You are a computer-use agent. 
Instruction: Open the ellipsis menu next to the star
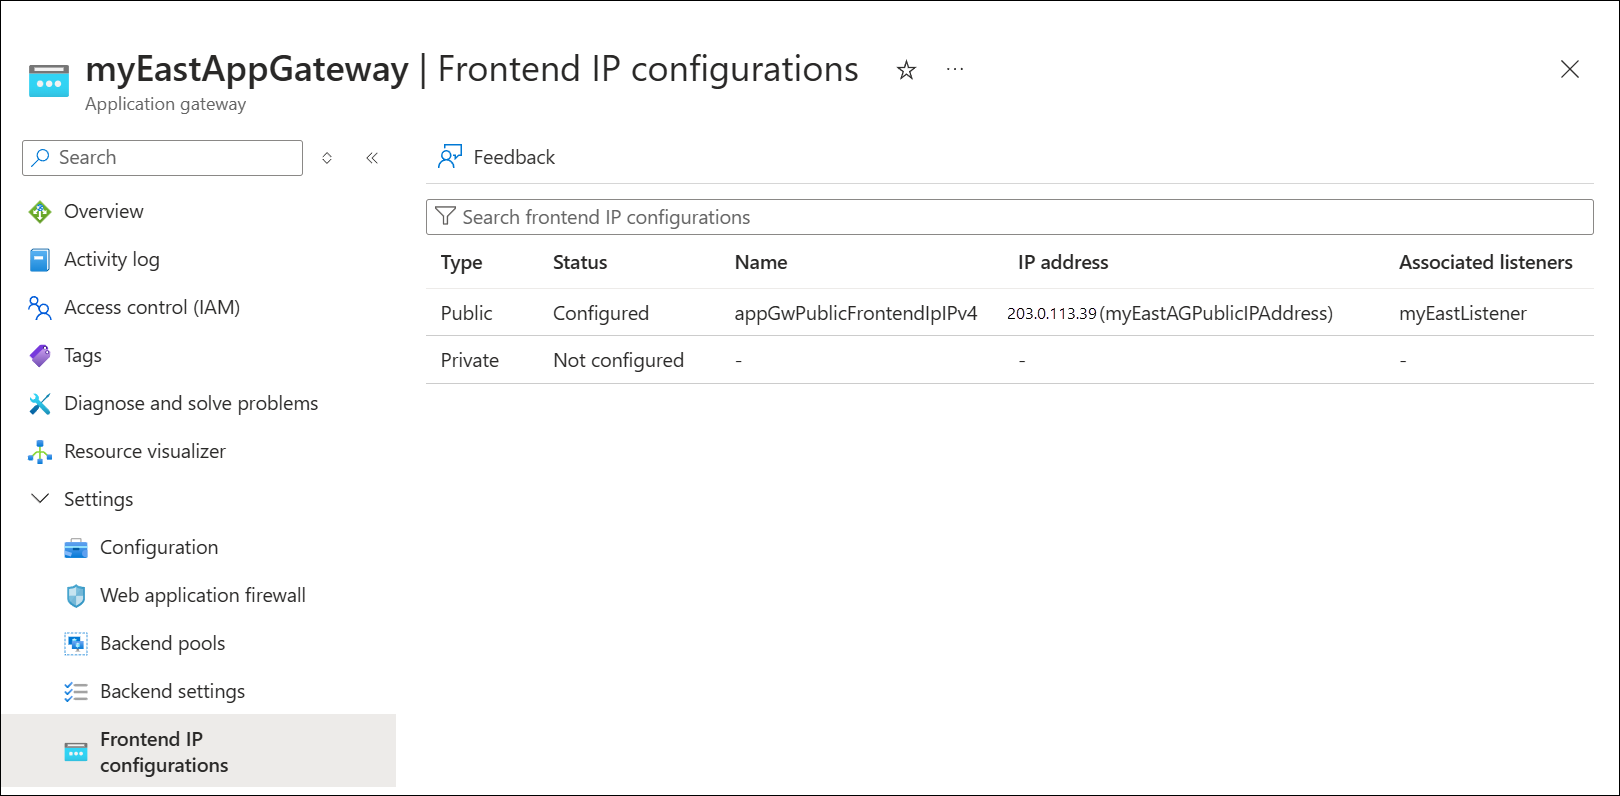coord(955,69)
